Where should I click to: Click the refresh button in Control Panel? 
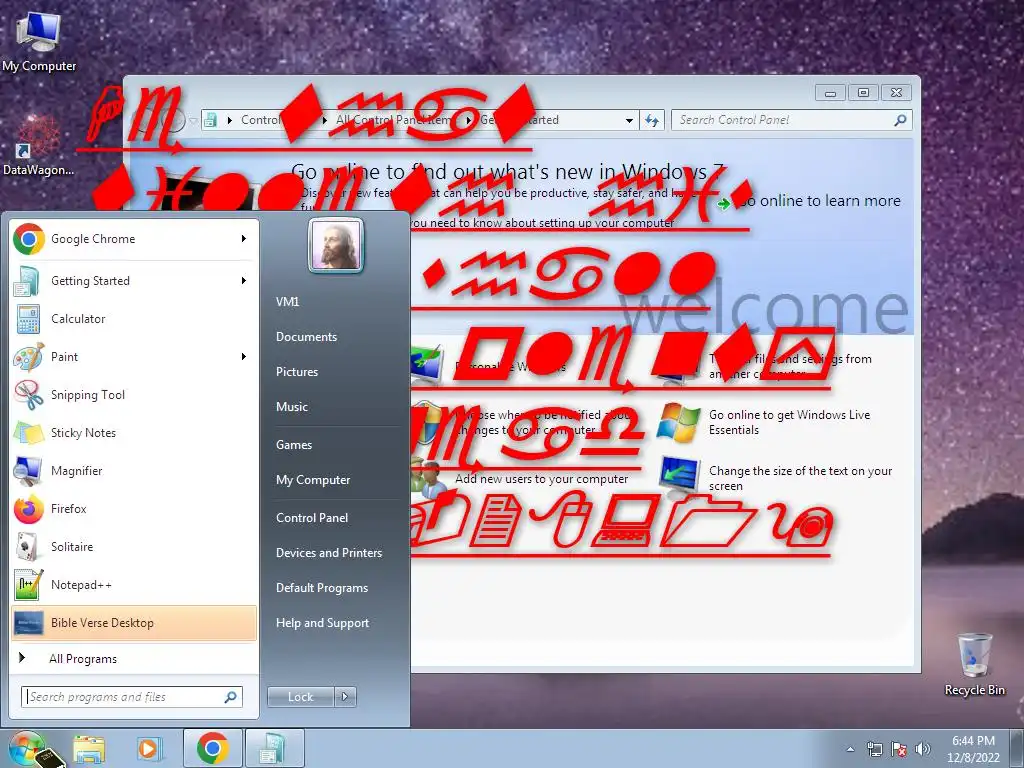(x=652, y=120)
